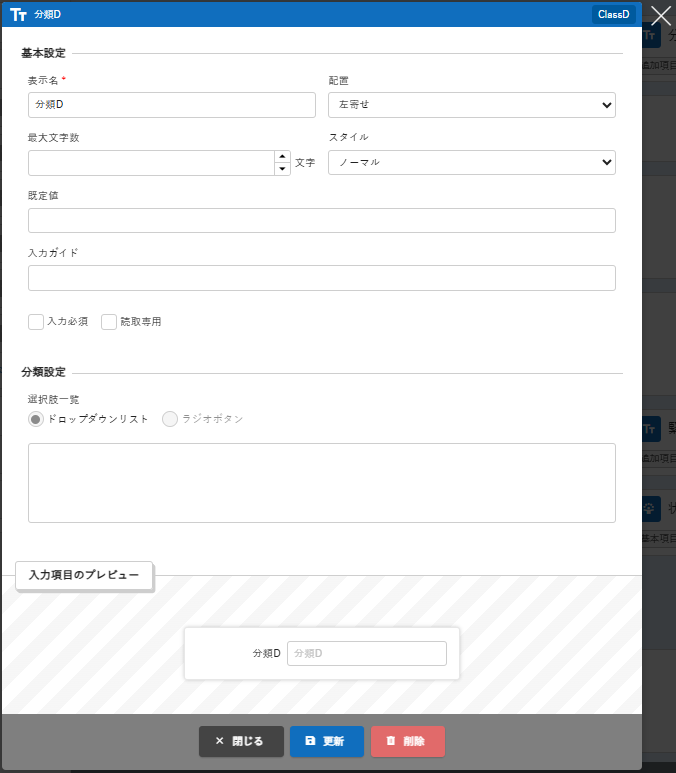Click inside the 選択肢一覧 text area
This screenshot has height=773, width=676.
tap(321, 482)
